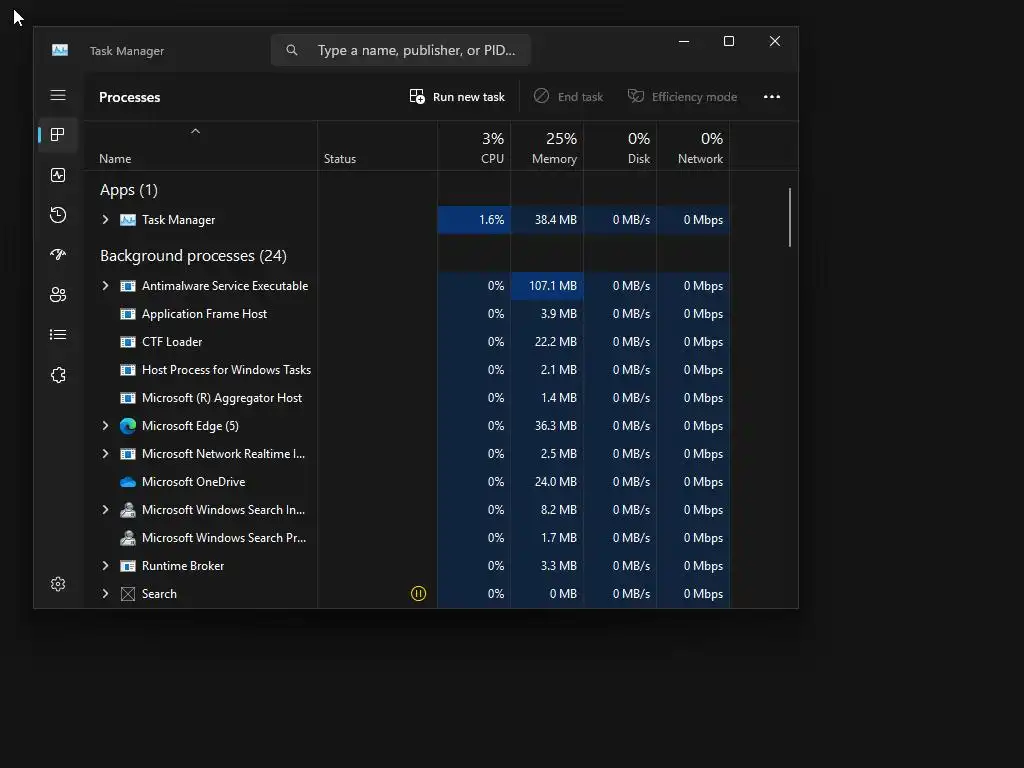This screenshot has width=1024, height=768.
Task: Click the Efficiency mode button
Action: coord(682,97)
